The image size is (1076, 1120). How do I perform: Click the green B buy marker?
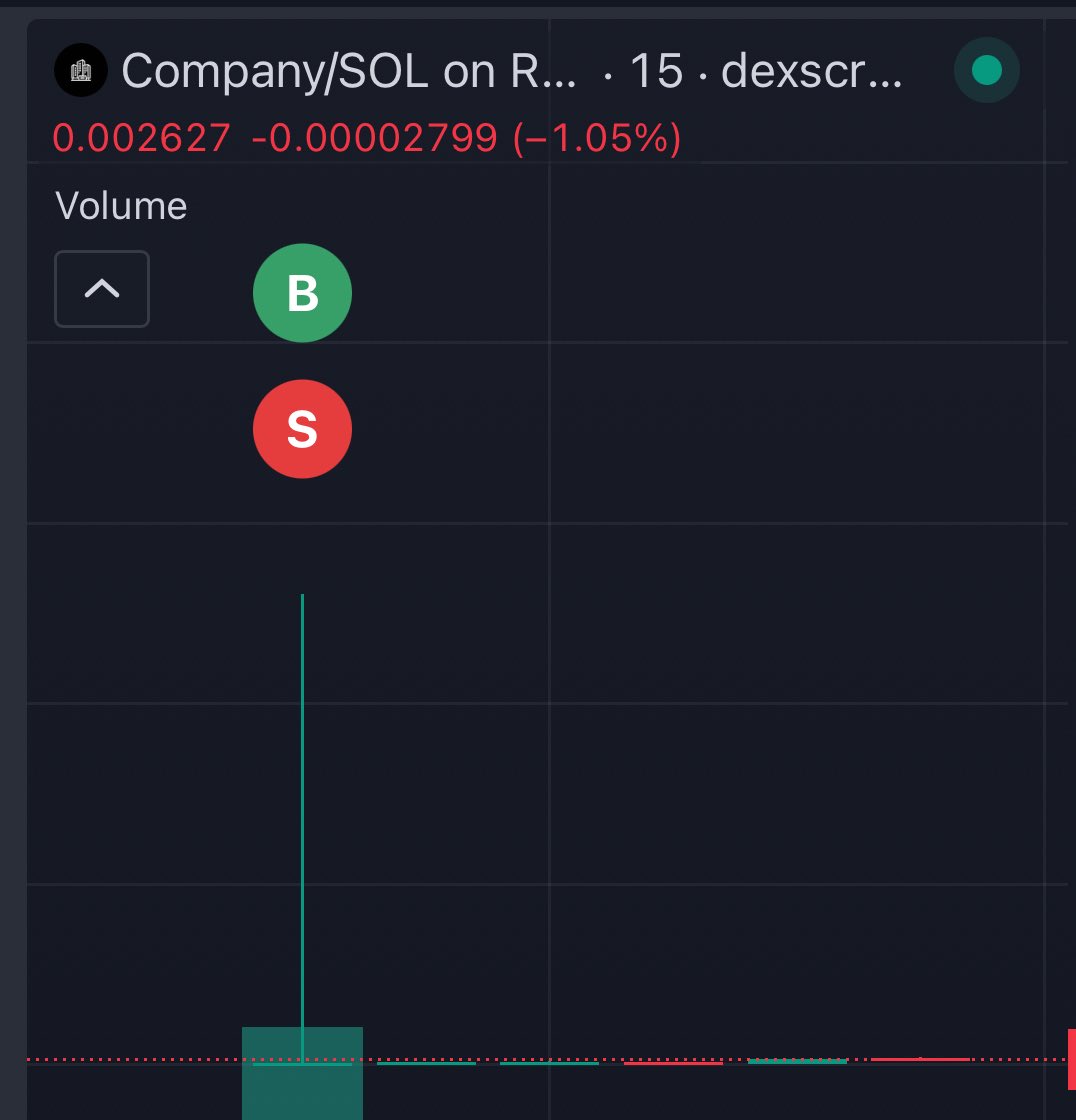302,293
